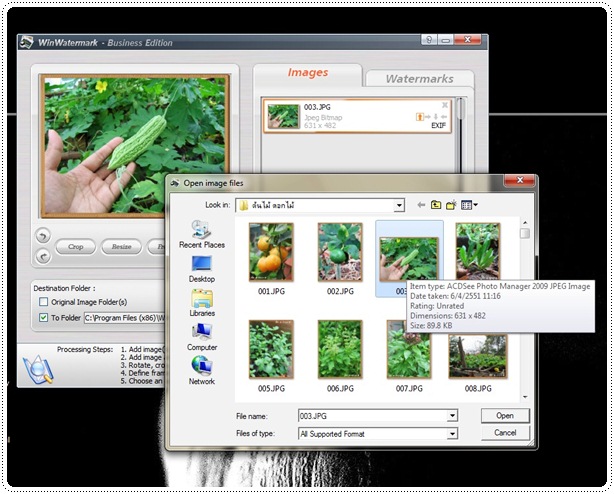Click the Up One Level folder icon
This screenshot has width=614, height=494.
point(436,205)
